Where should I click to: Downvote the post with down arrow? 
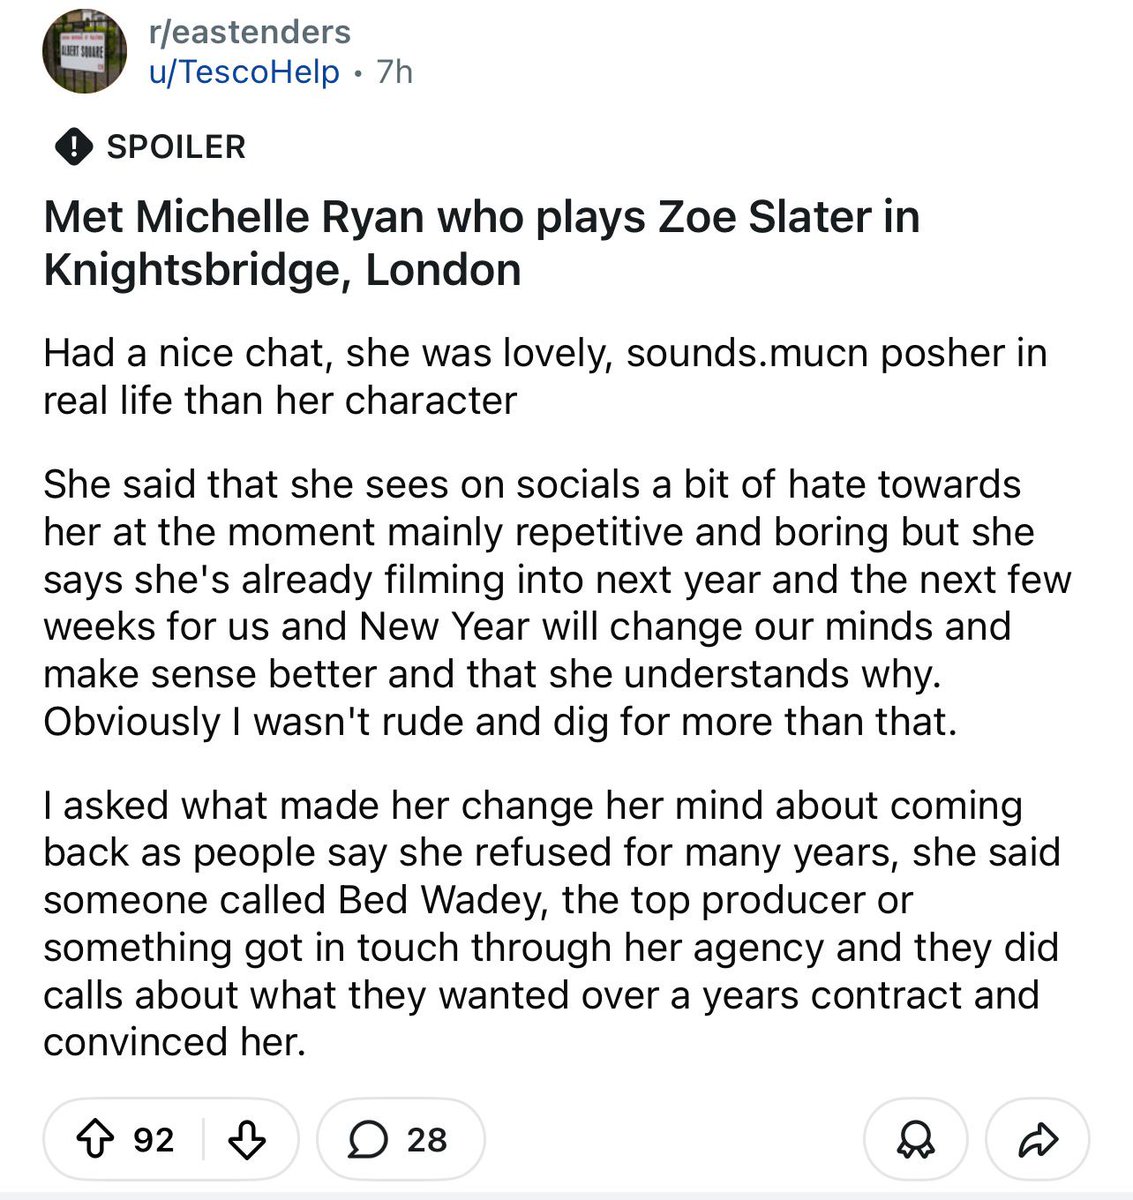(x=246, y=1139)
